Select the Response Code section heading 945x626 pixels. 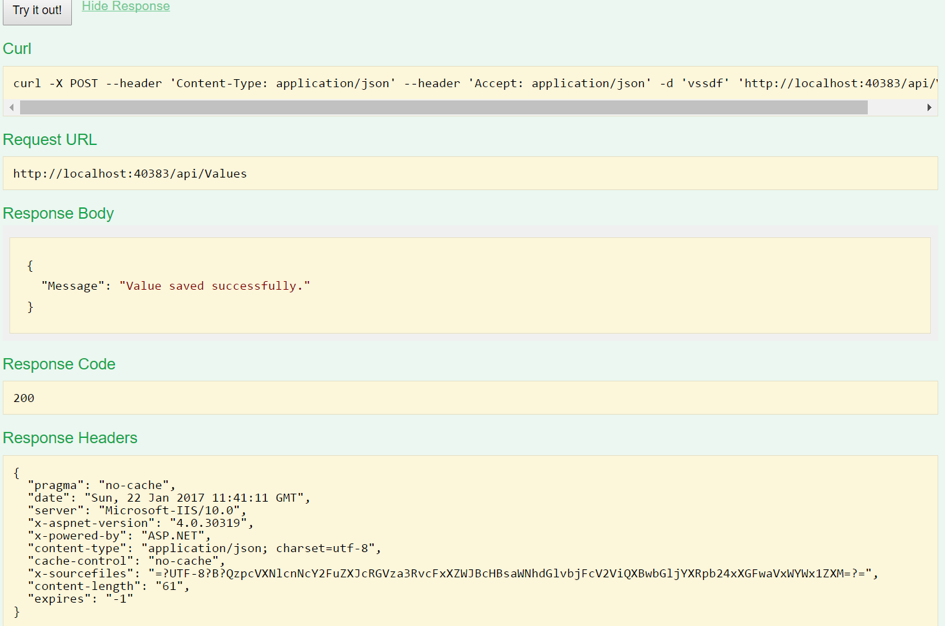tap(59, 365)
